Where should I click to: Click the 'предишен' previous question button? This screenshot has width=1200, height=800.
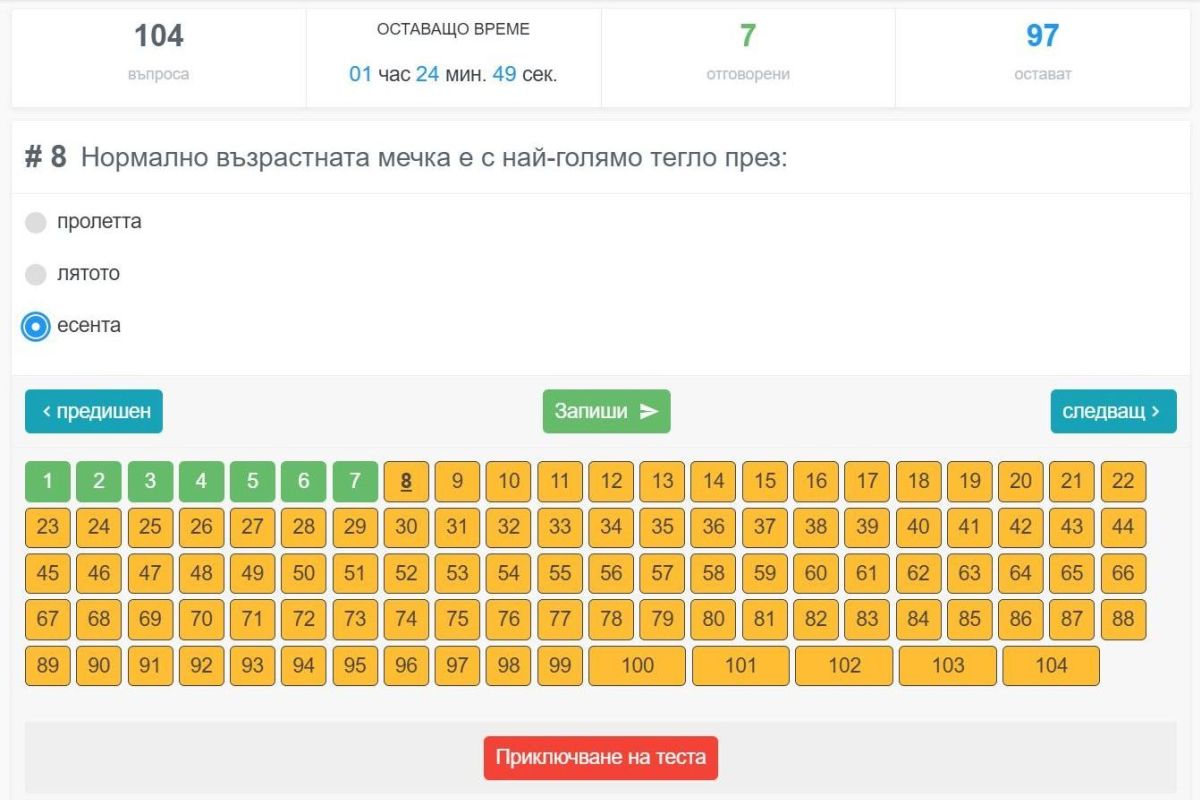coord(94,411)
